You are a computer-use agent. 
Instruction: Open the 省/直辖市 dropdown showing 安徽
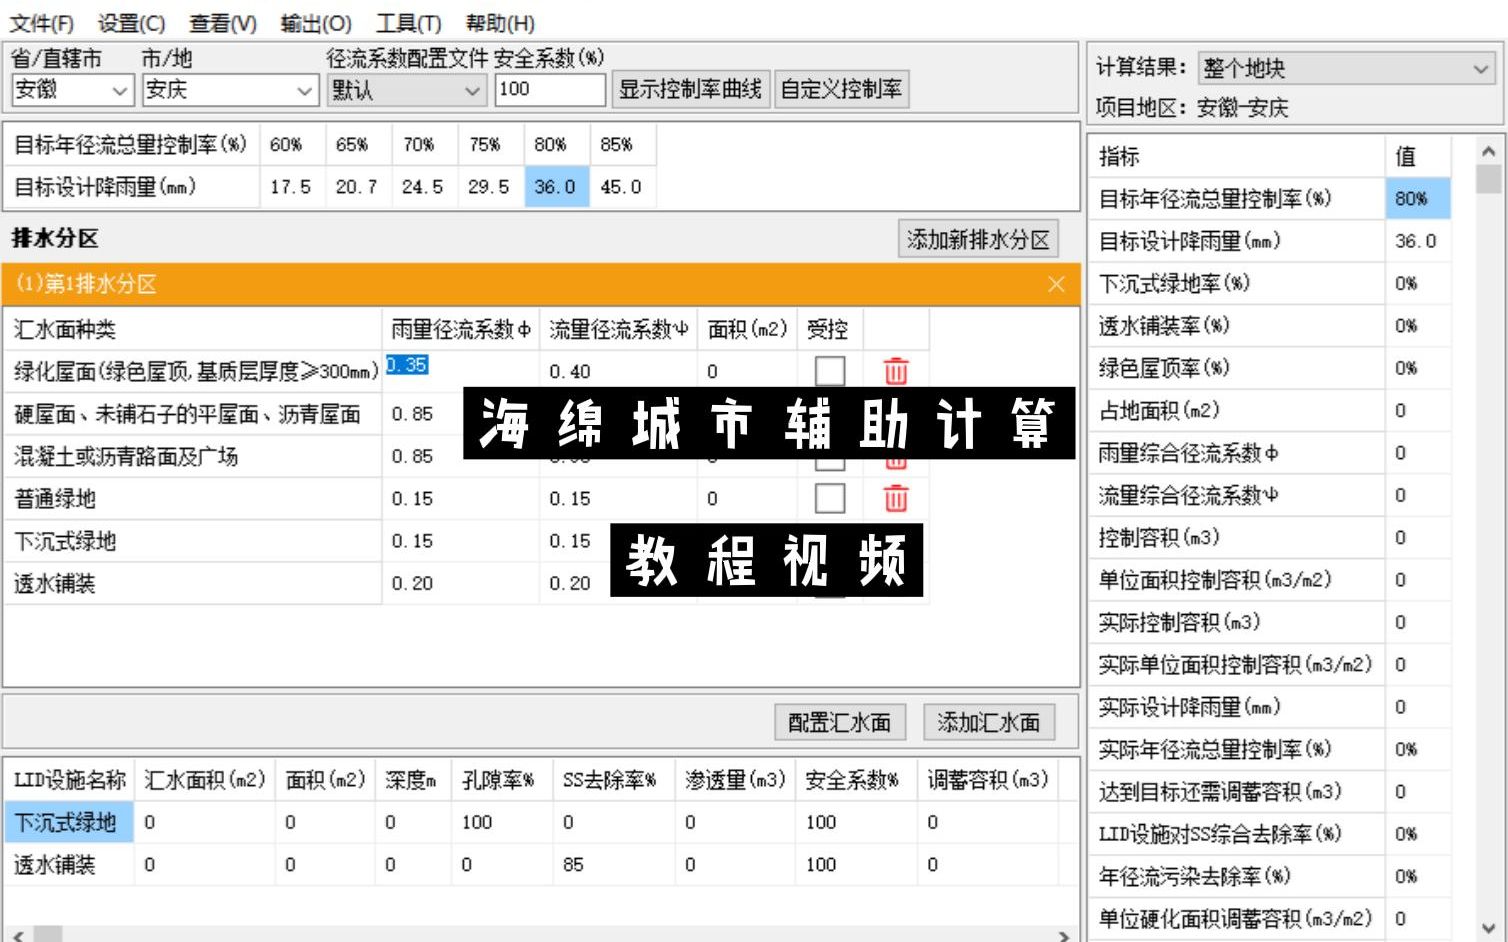pyautogui.click(x=72, y=90)
